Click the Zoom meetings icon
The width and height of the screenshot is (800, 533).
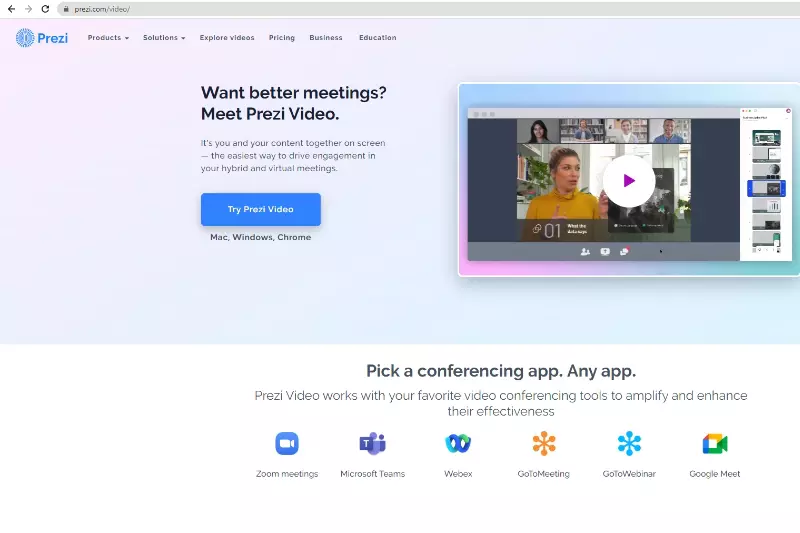(x=287, y=443)
